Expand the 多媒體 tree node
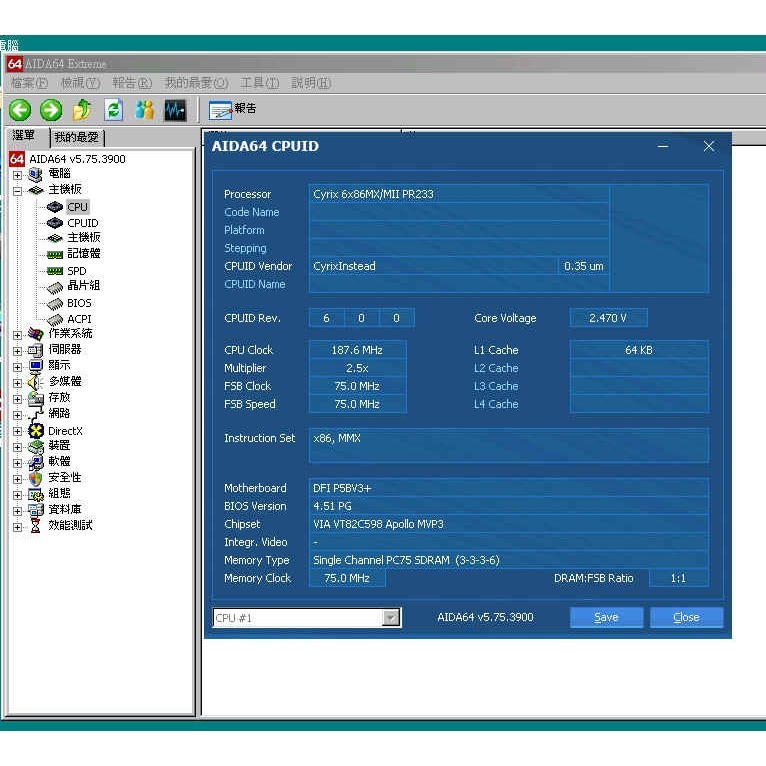 click(18, 383)
